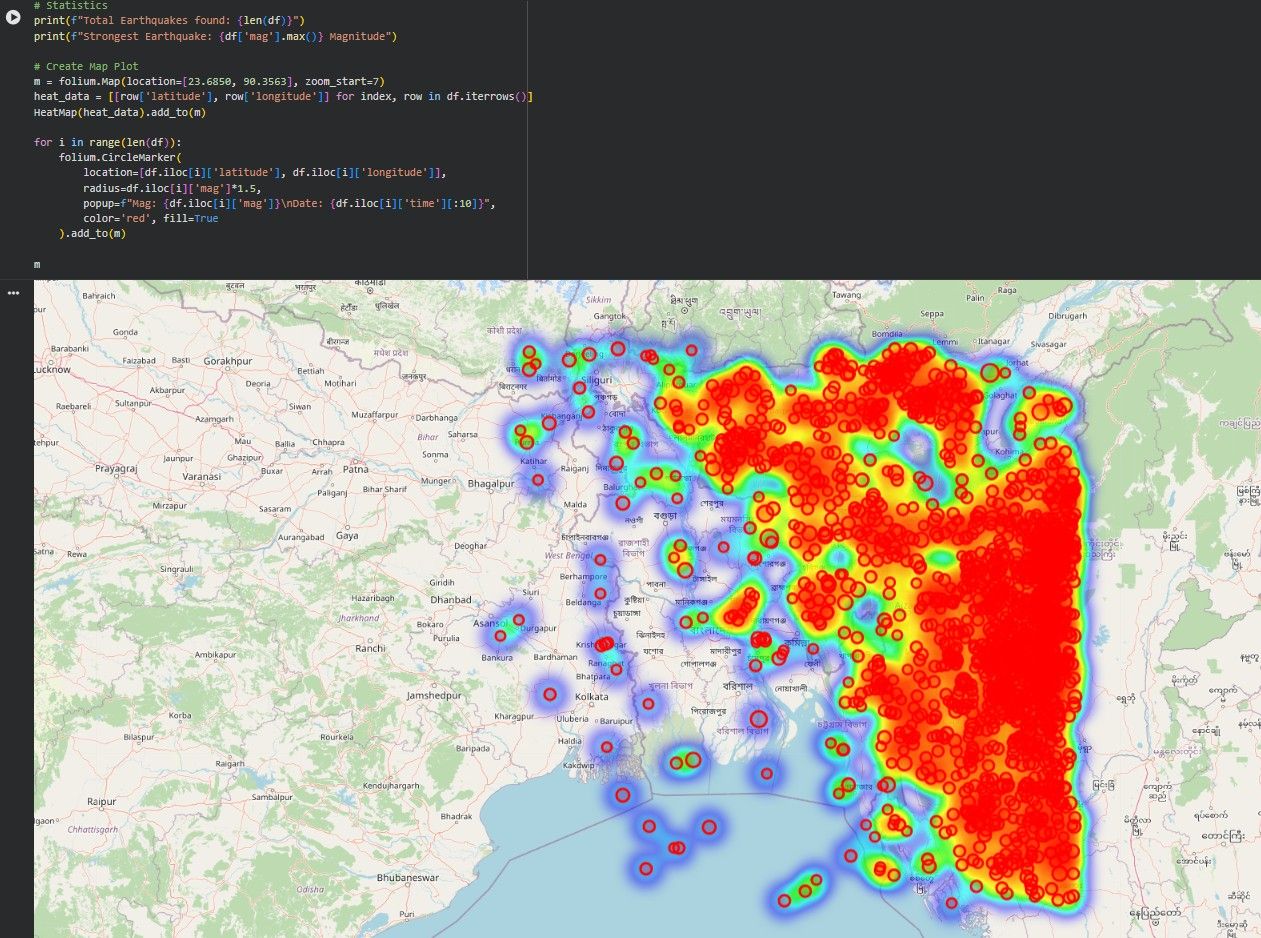Open the output actions ellipsis menu
The width and height of the screenshot is (1261, 938).
pyautogui.click(x=13, y=292)
